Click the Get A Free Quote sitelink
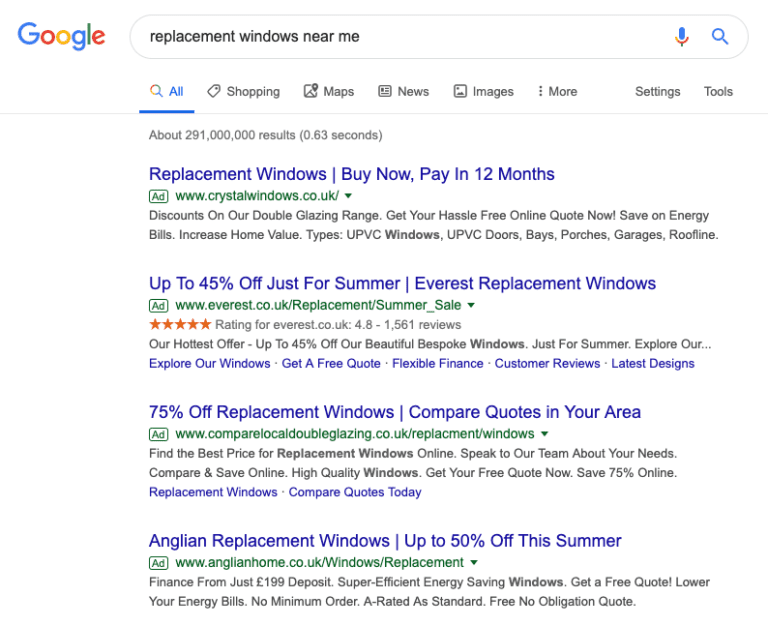This screenshot has height=626, width=768. pos(331,363)
